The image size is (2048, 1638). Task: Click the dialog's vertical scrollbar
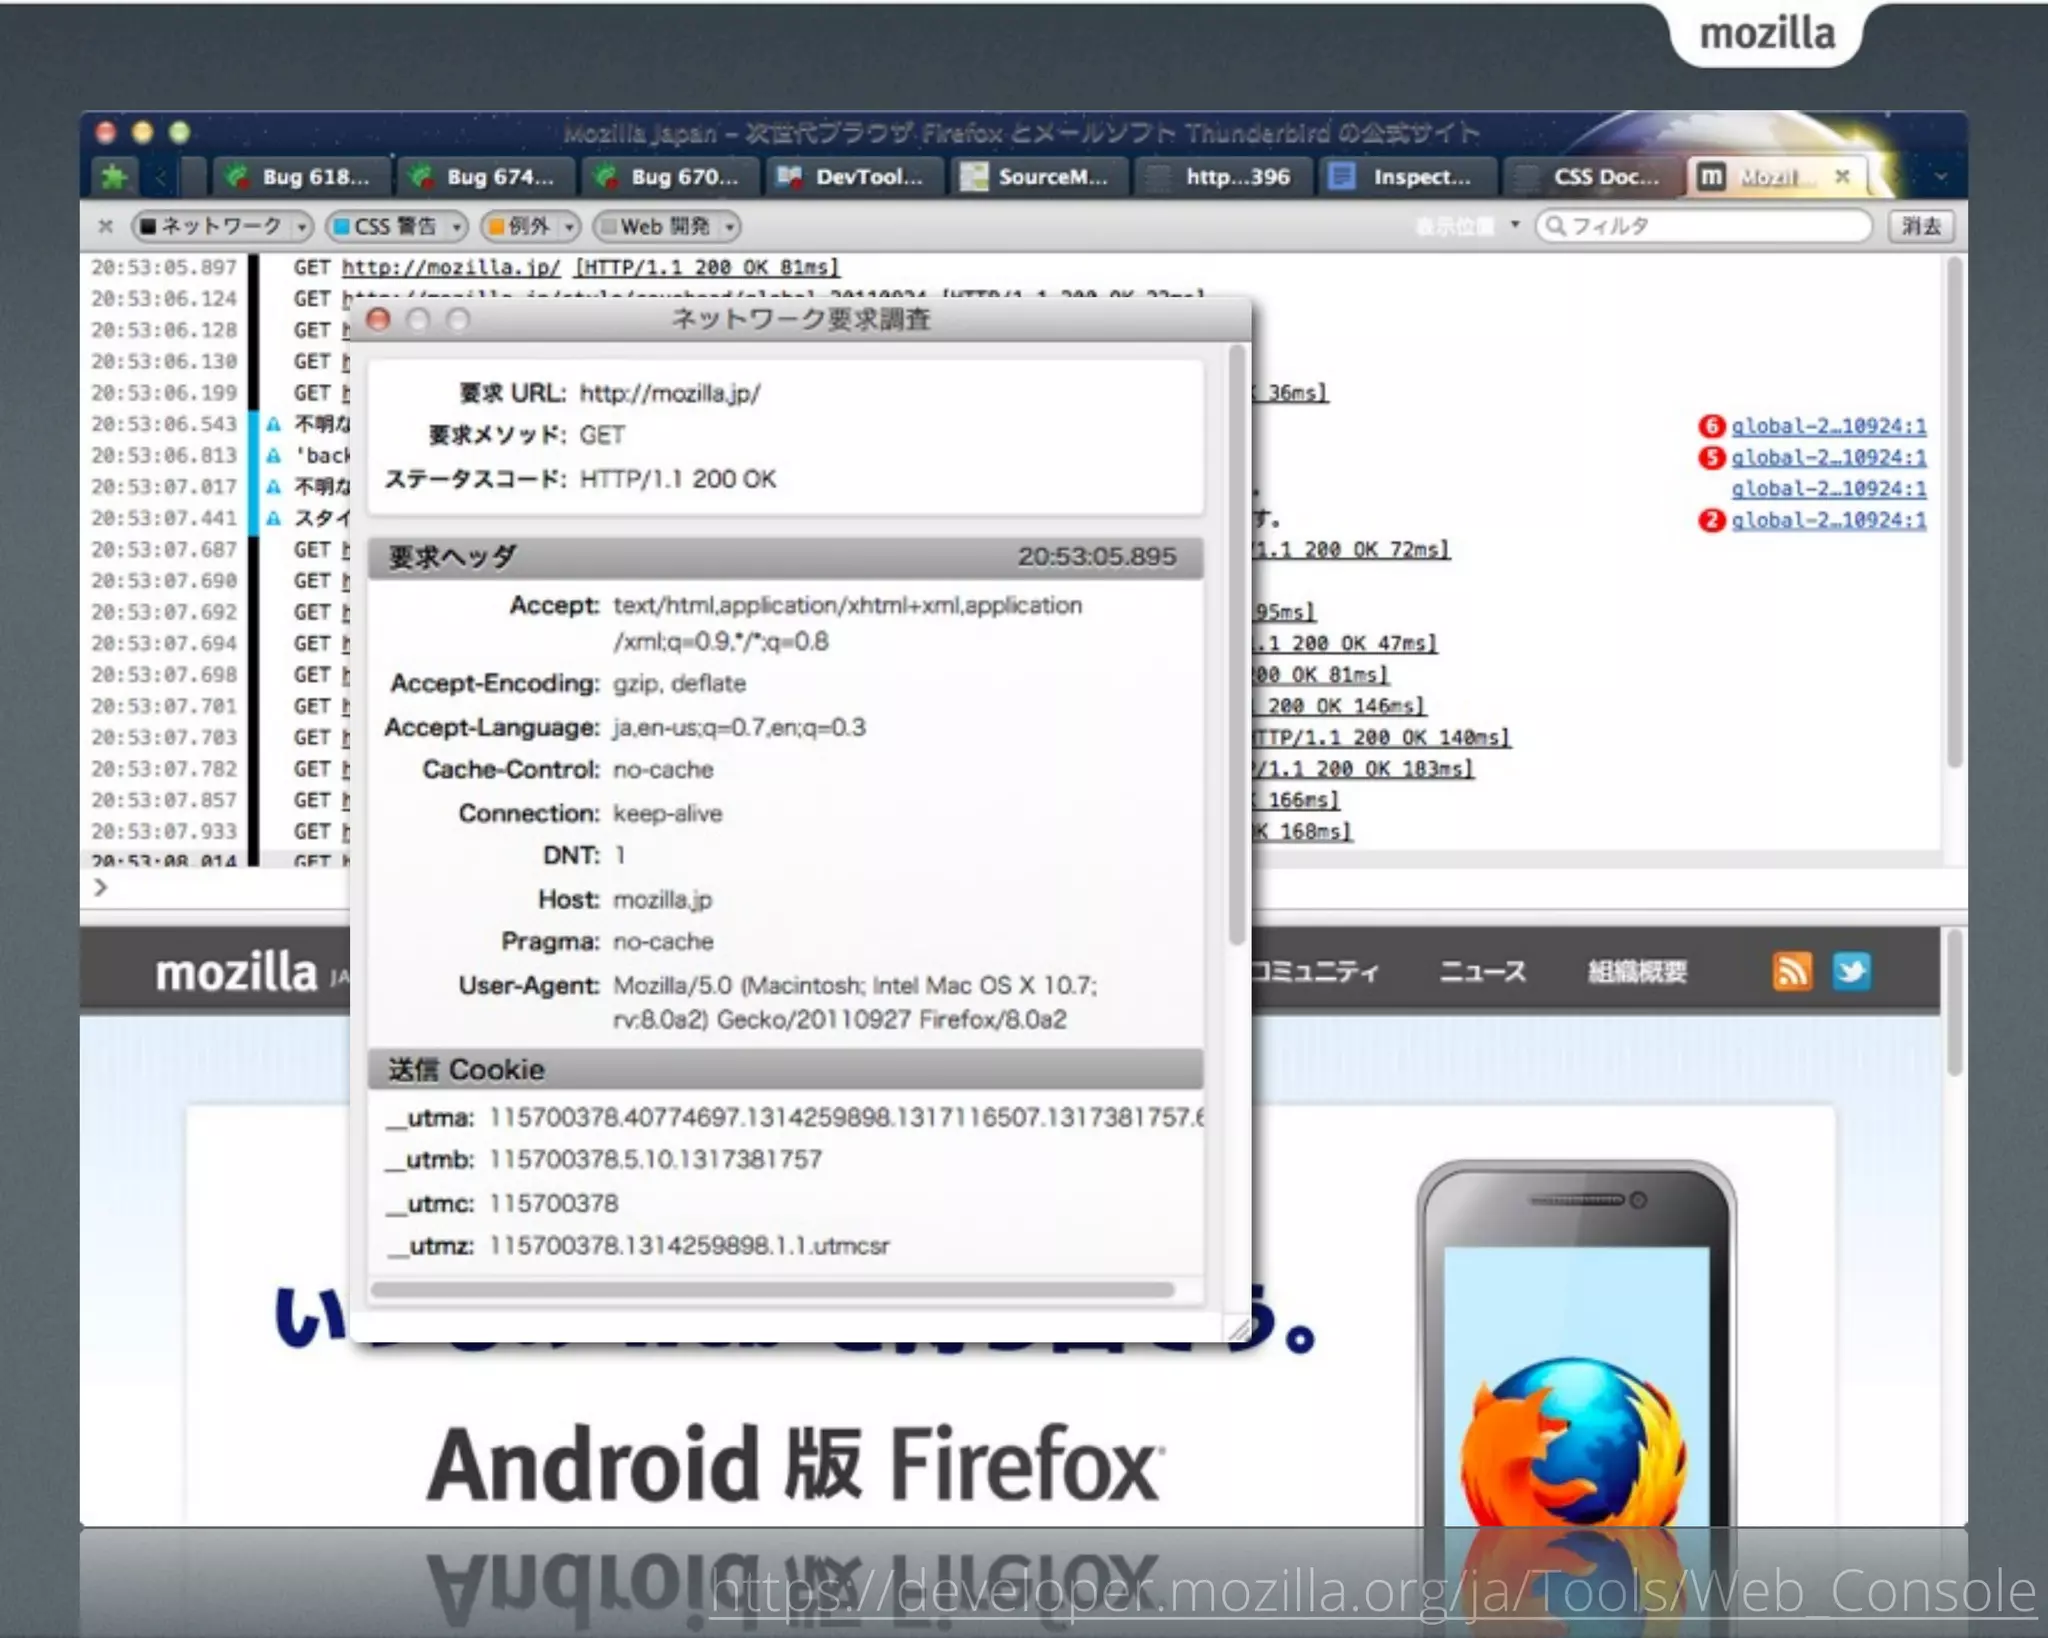(1237, 645)
